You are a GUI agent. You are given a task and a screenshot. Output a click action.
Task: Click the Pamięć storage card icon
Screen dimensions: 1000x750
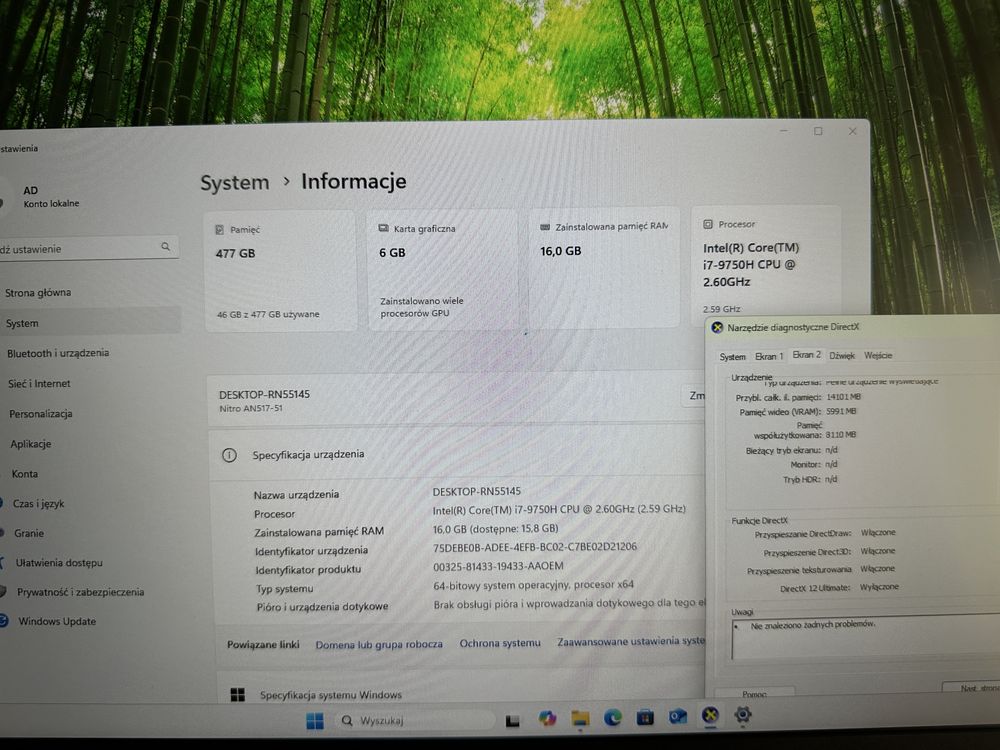point(219,230)
